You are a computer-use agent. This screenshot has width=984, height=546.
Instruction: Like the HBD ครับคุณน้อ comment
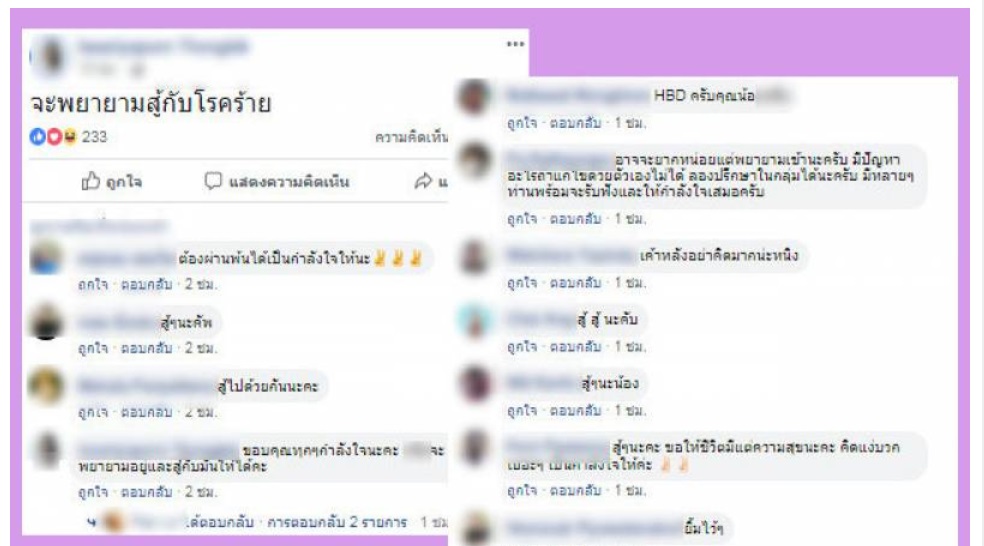(522, 123)
